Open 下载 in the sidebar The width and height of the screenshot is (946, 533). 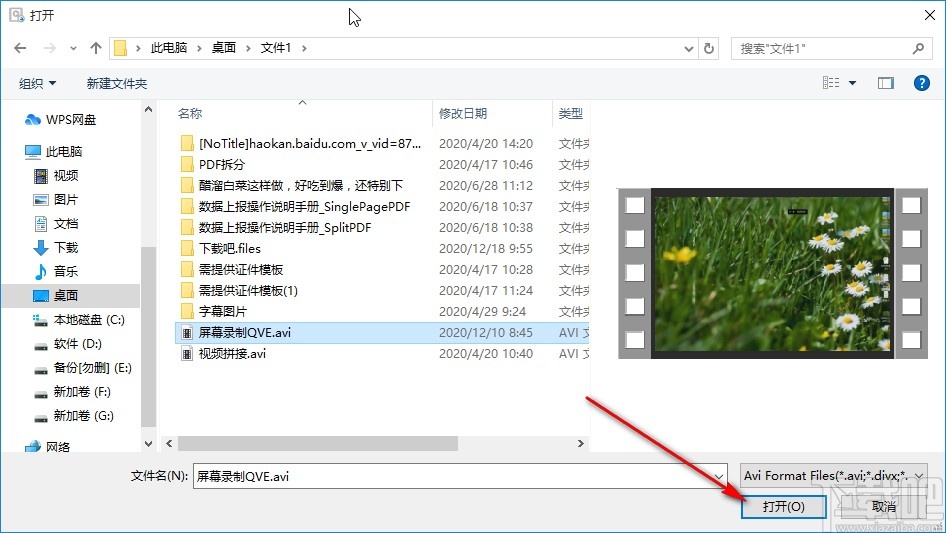(56, 247)
